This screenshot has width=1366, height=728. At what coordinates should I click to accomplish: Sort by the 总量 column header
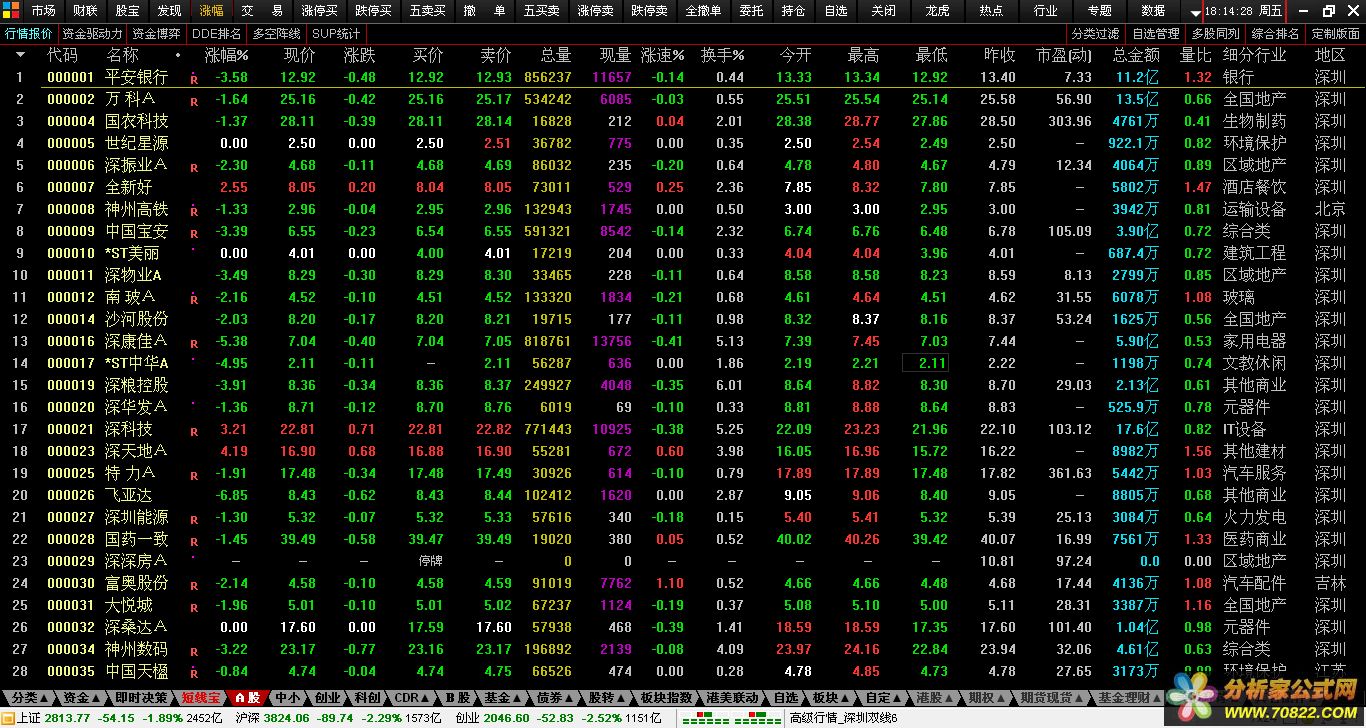555,55
